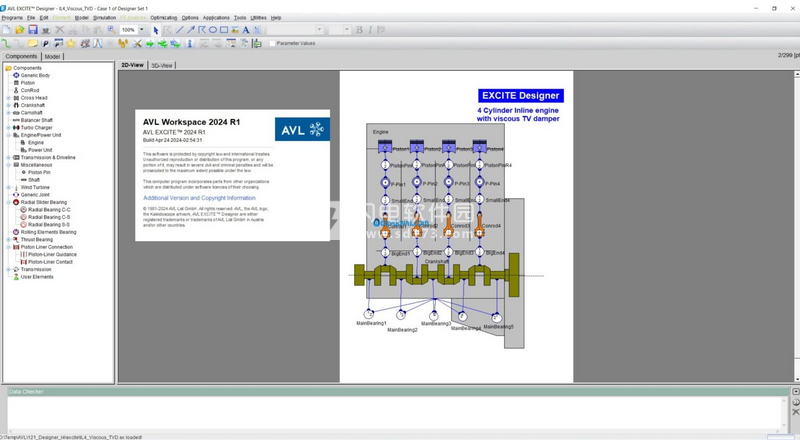
Task: Select the Insert Image tool
Action: click(x=235, y=30)
